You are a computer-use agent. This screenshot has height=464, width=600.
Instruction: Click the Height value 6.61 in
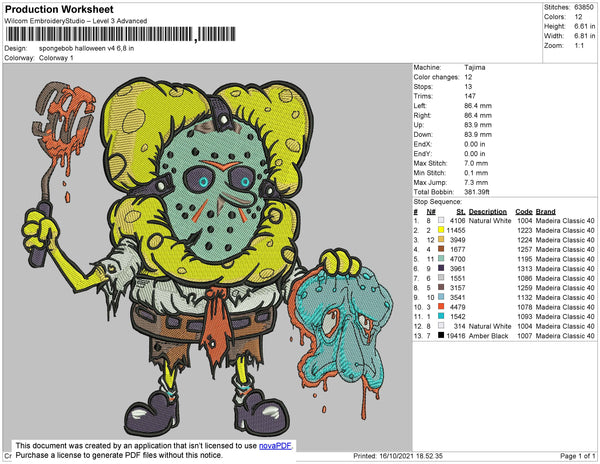pos(584,26)
